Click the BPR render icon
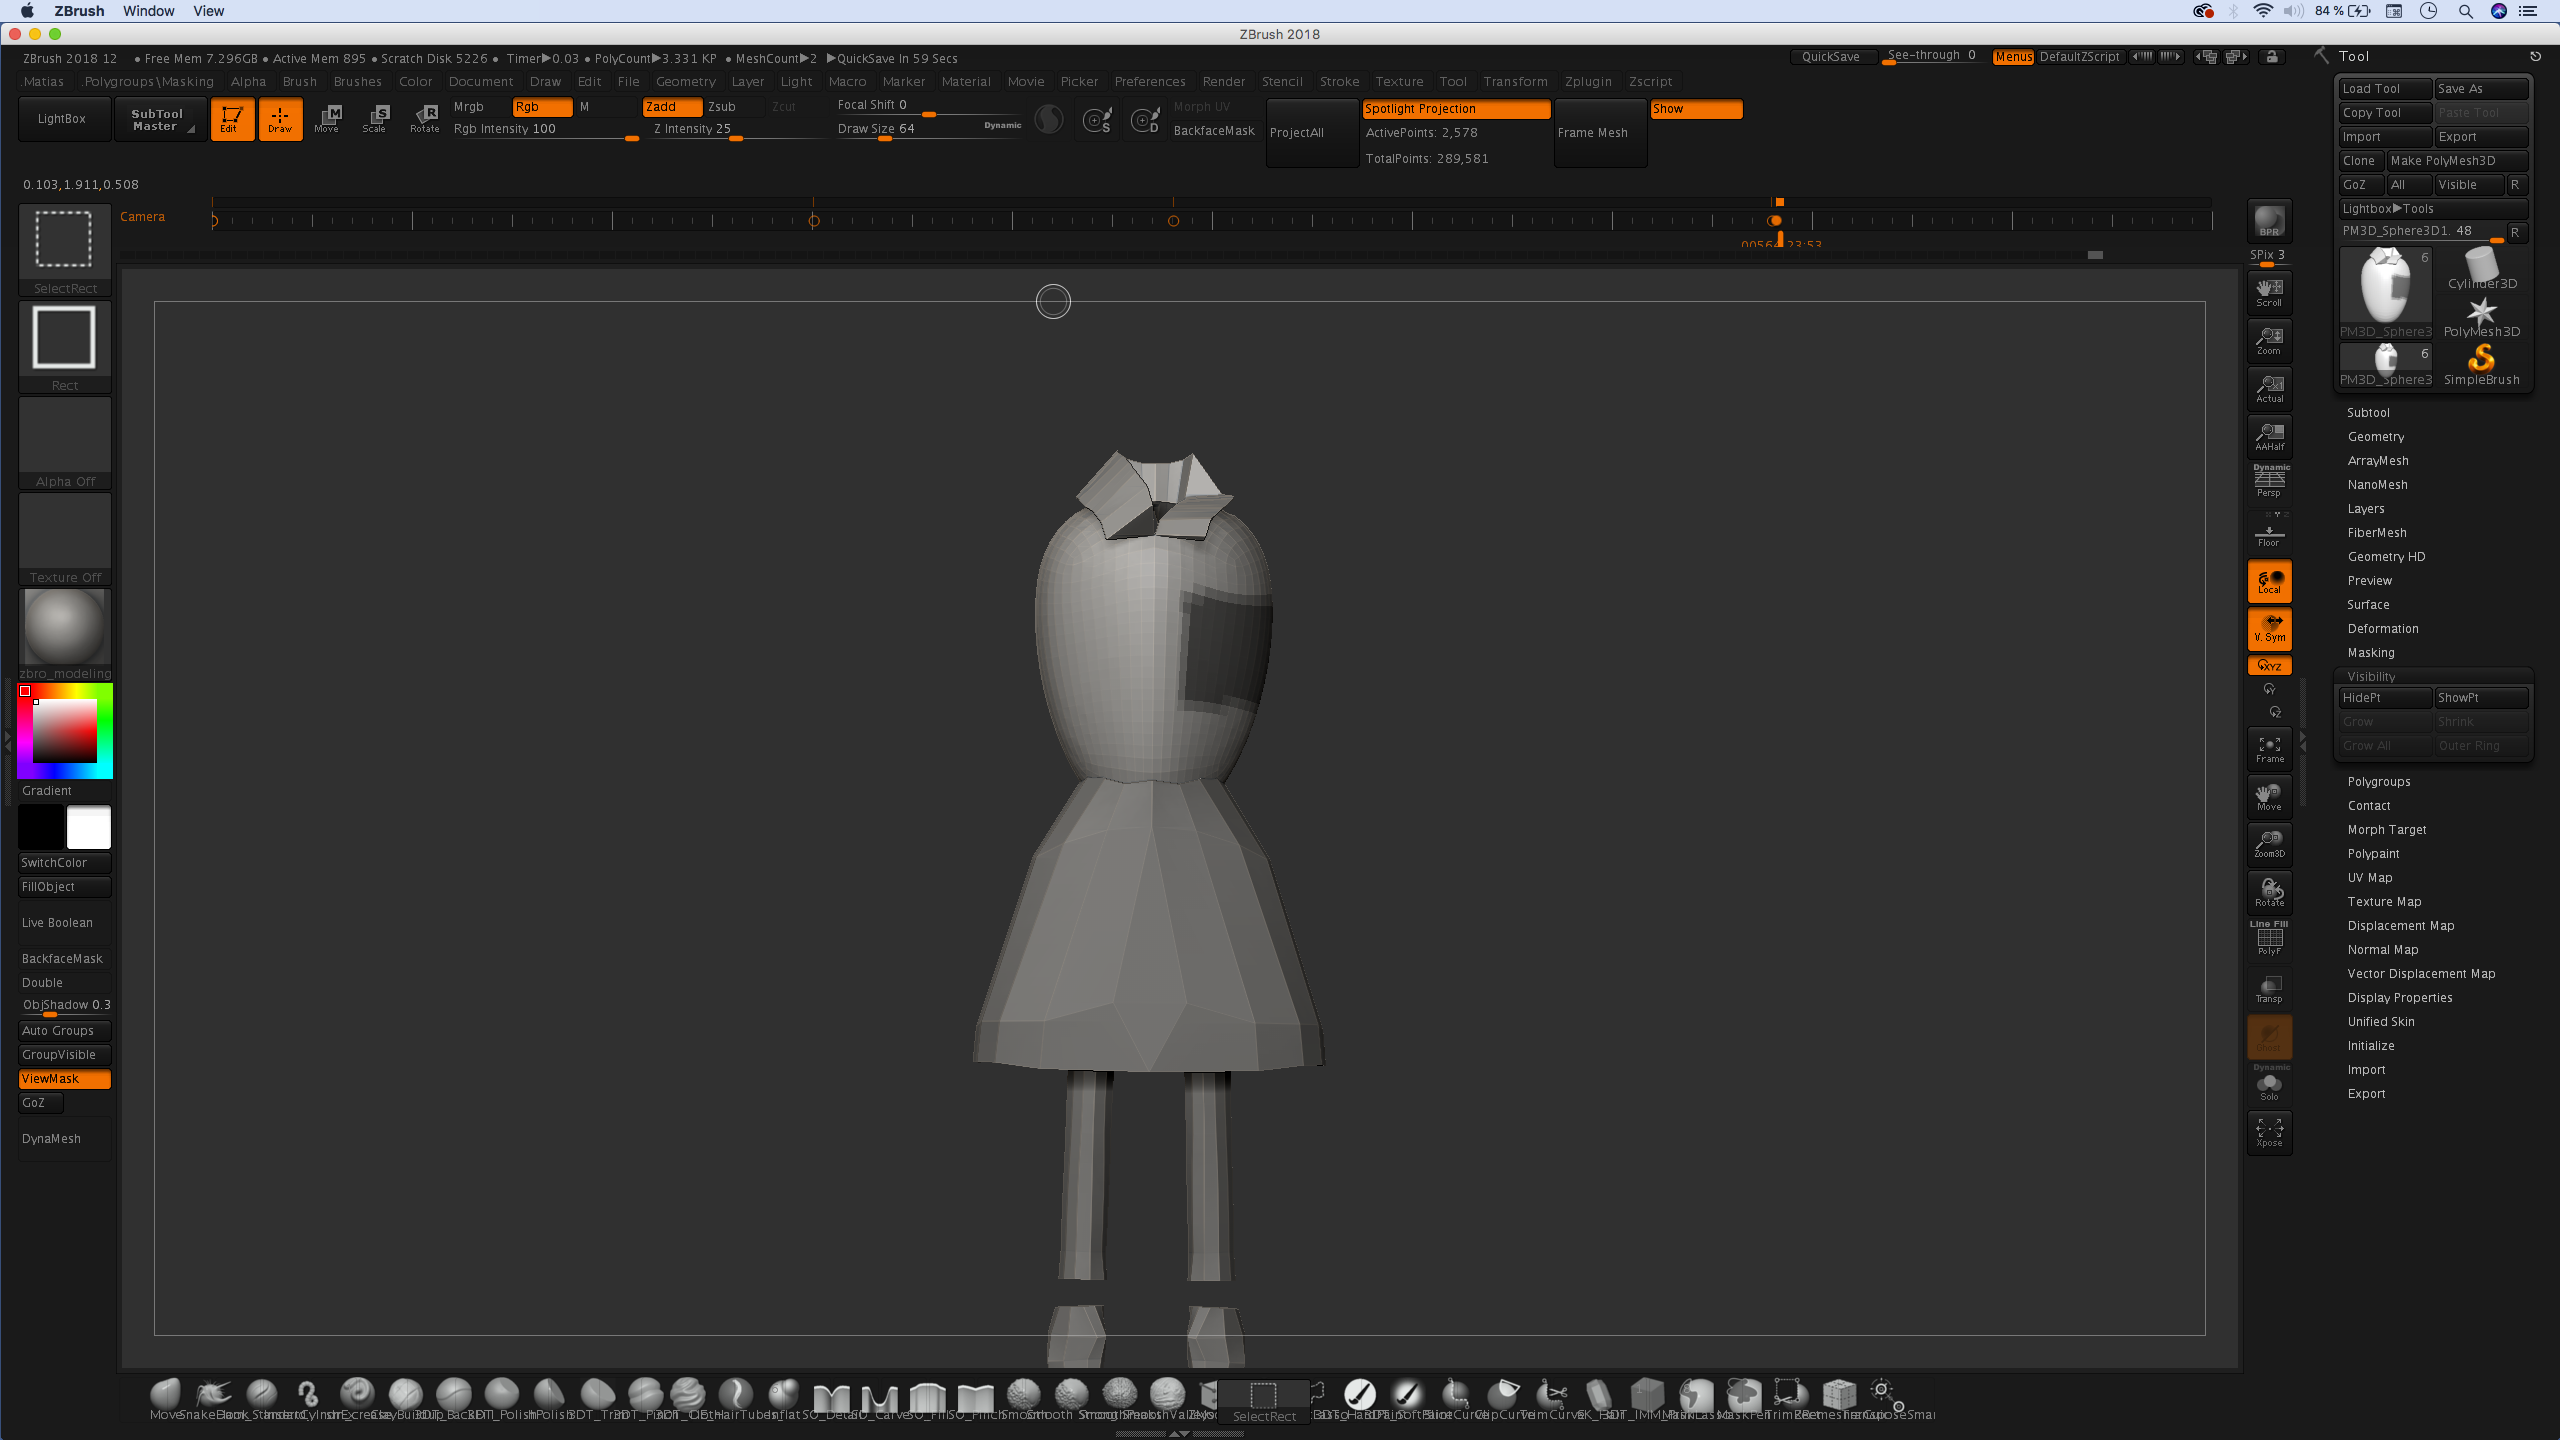This screenshot has width=2560, height=1440. [2269, 221]
